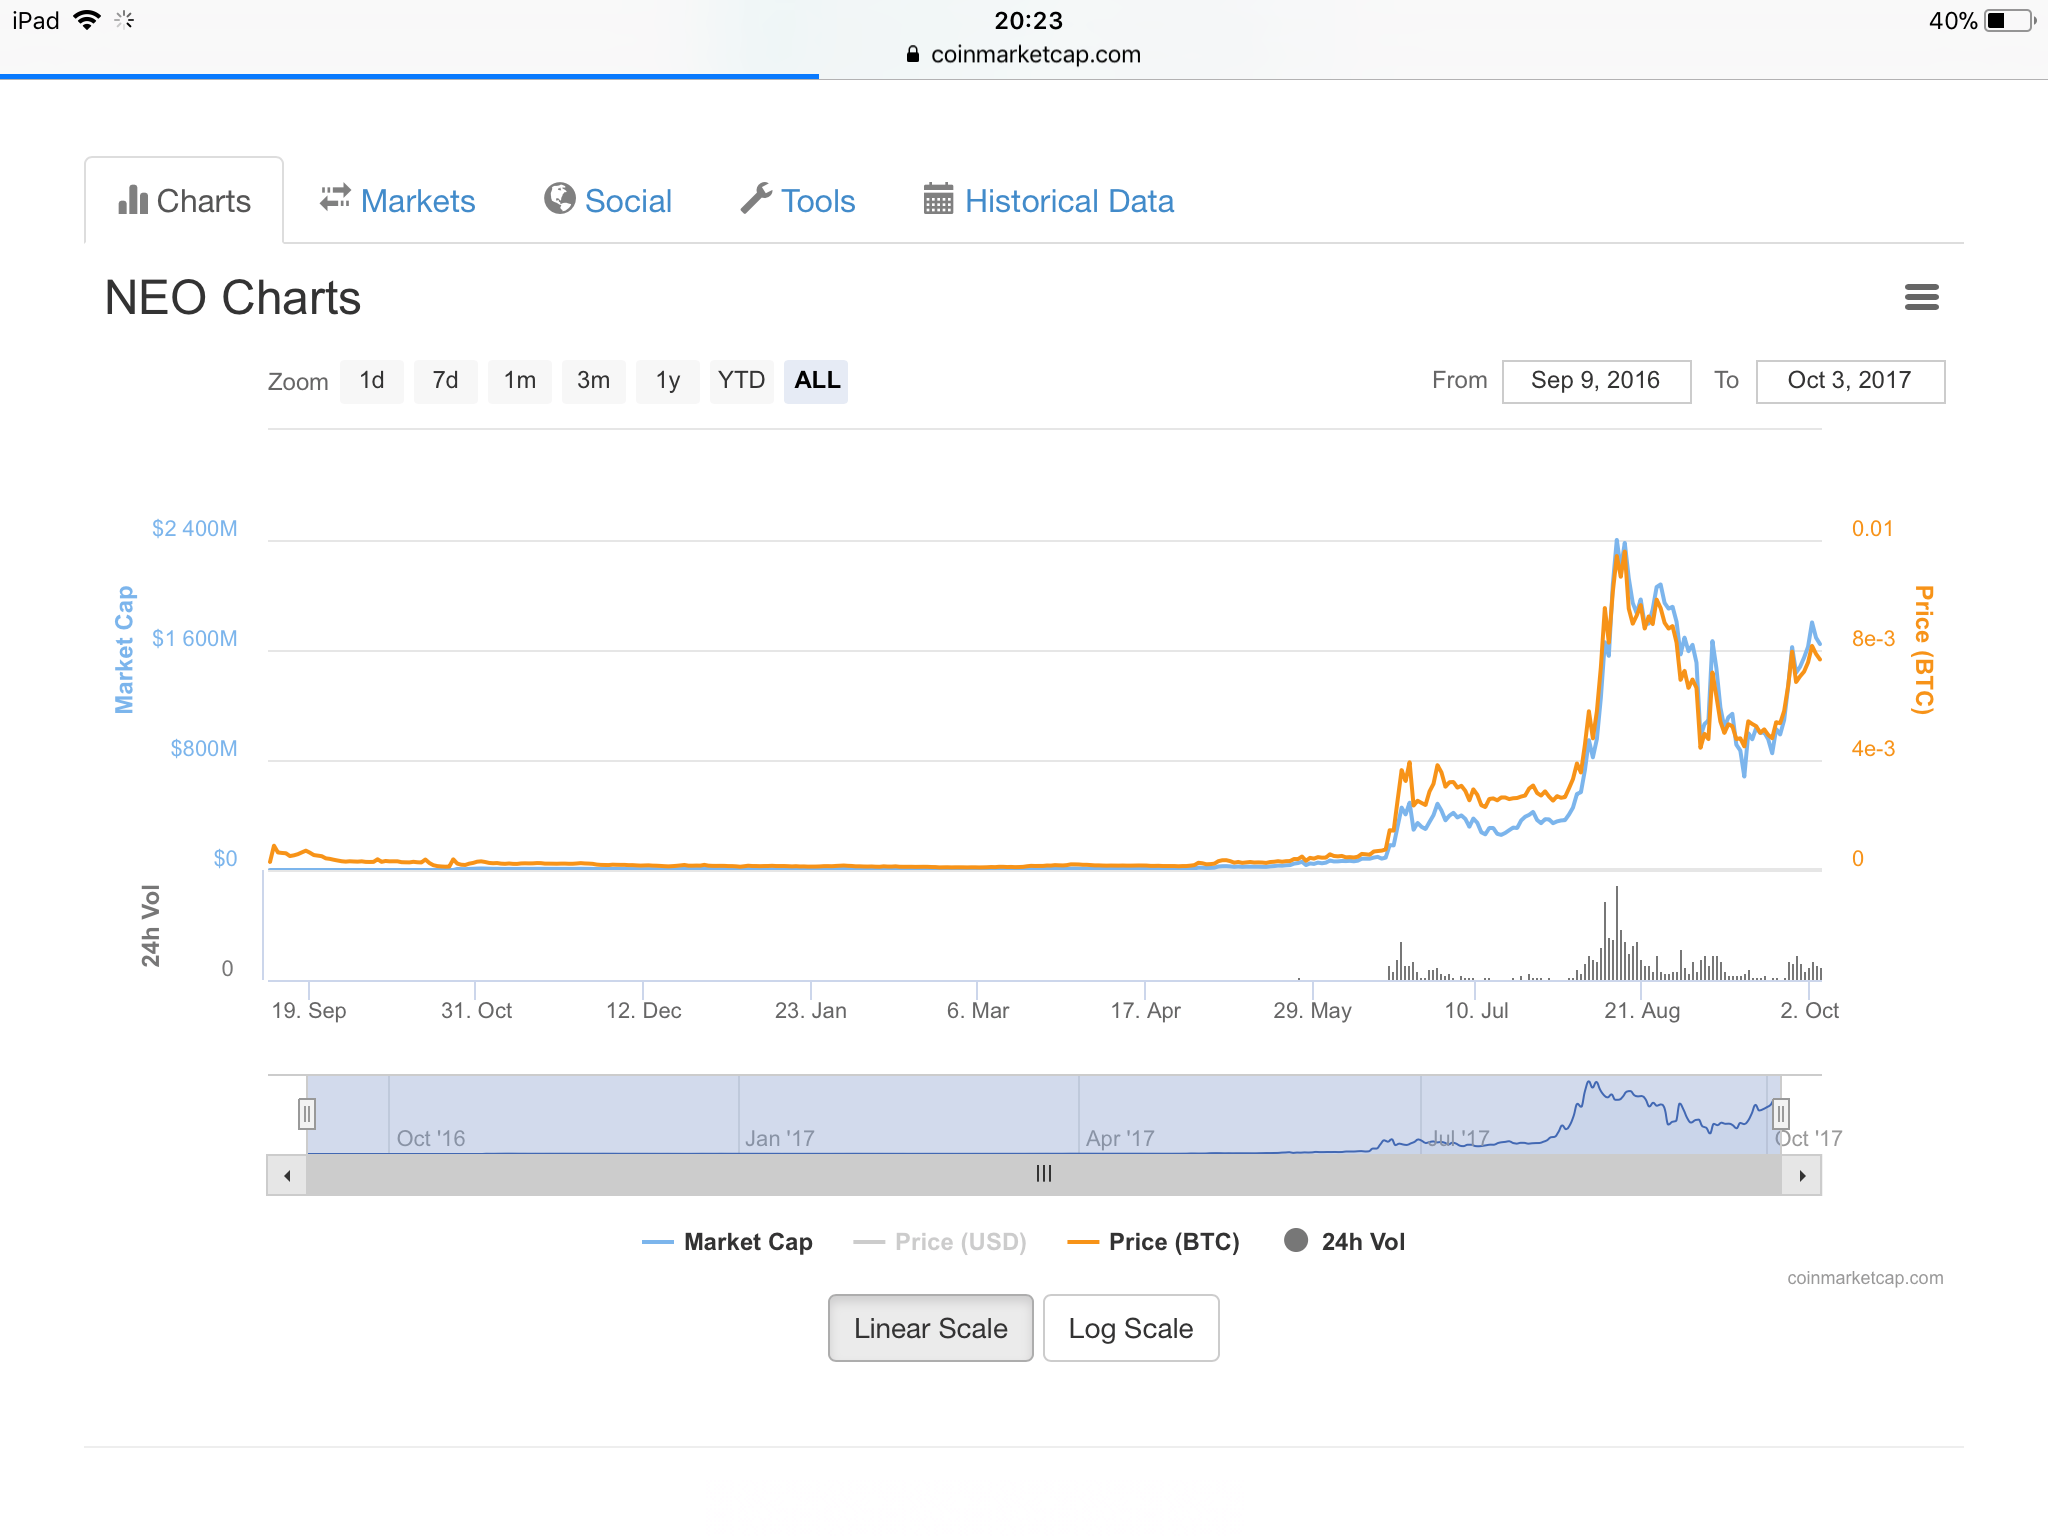Set zoom range to 7d

446,381
